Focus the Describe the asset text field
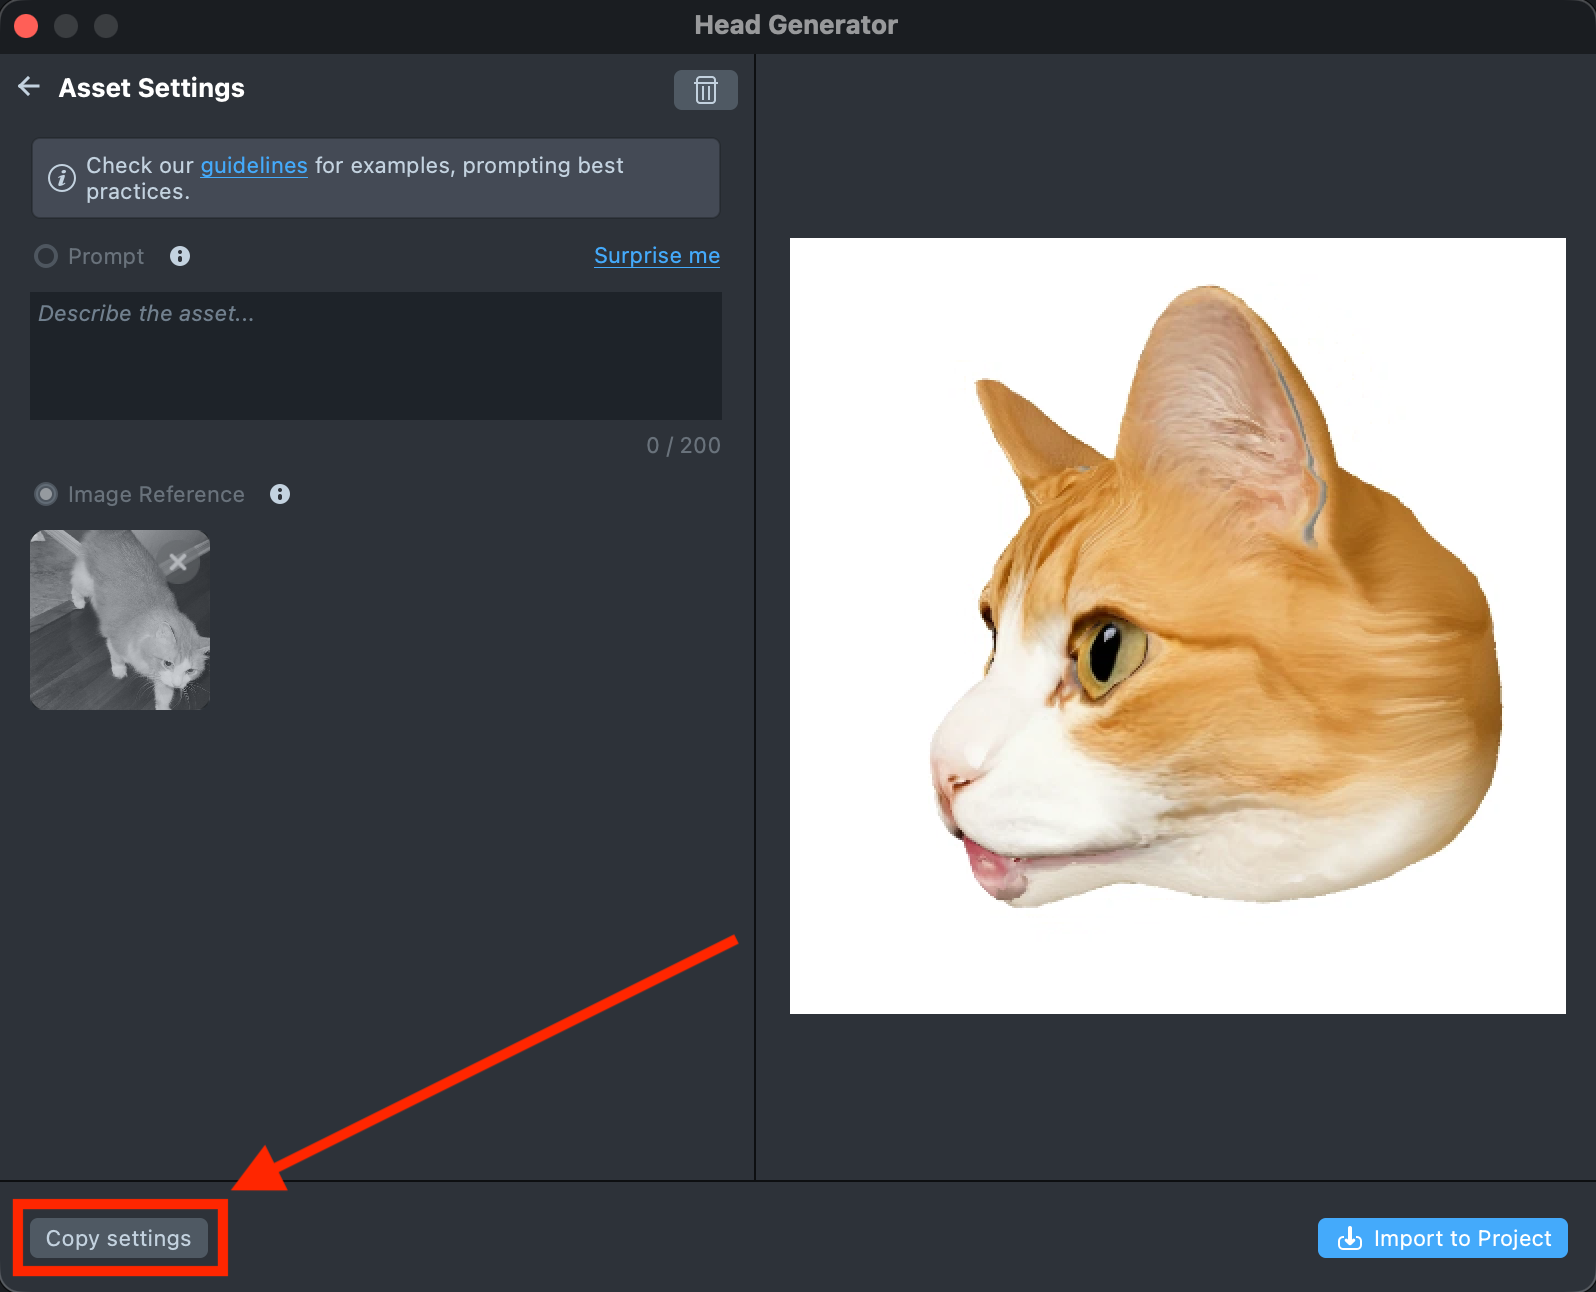The height and width of the screenshot is (1292, 1596). (375, 356)
